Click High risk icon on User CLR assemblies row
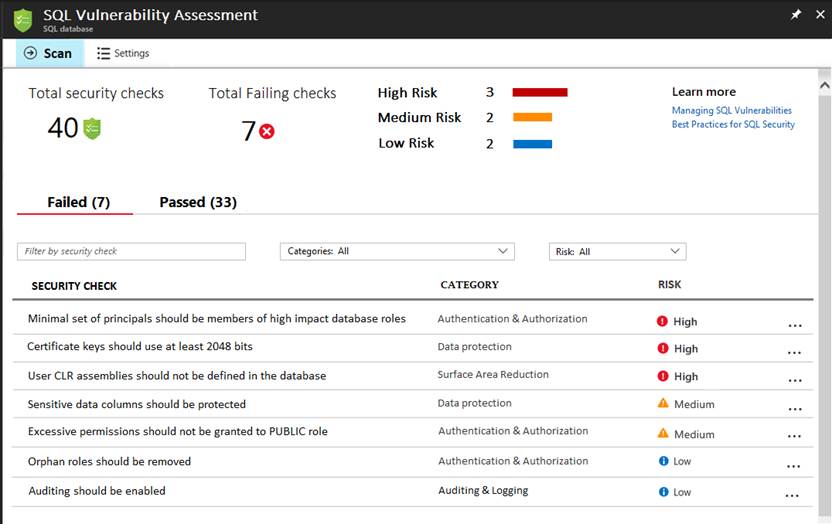 [x=663, y=376]
